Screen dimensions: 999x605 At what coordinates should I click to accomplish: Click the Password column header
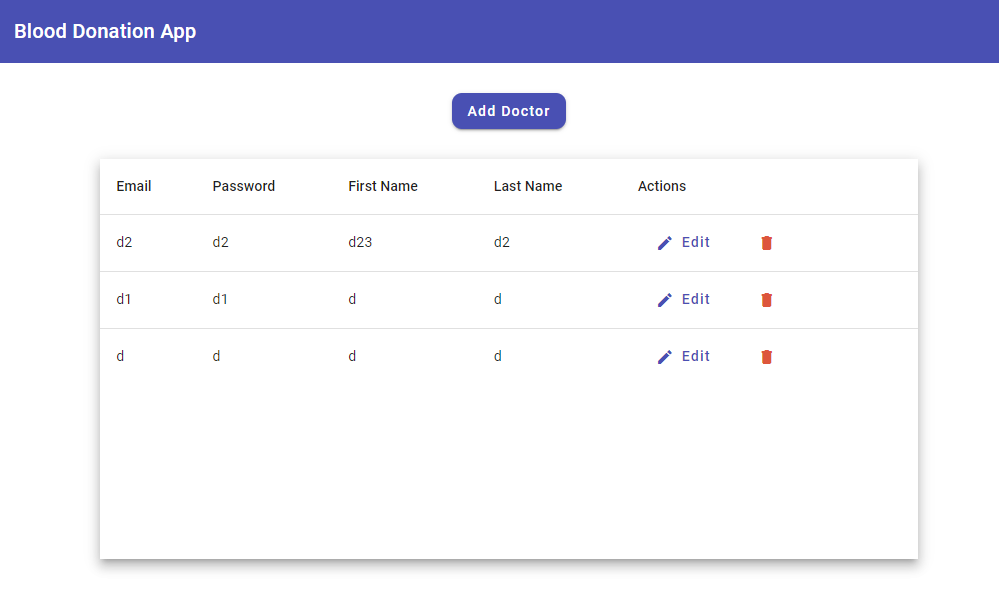click(243, 186)
